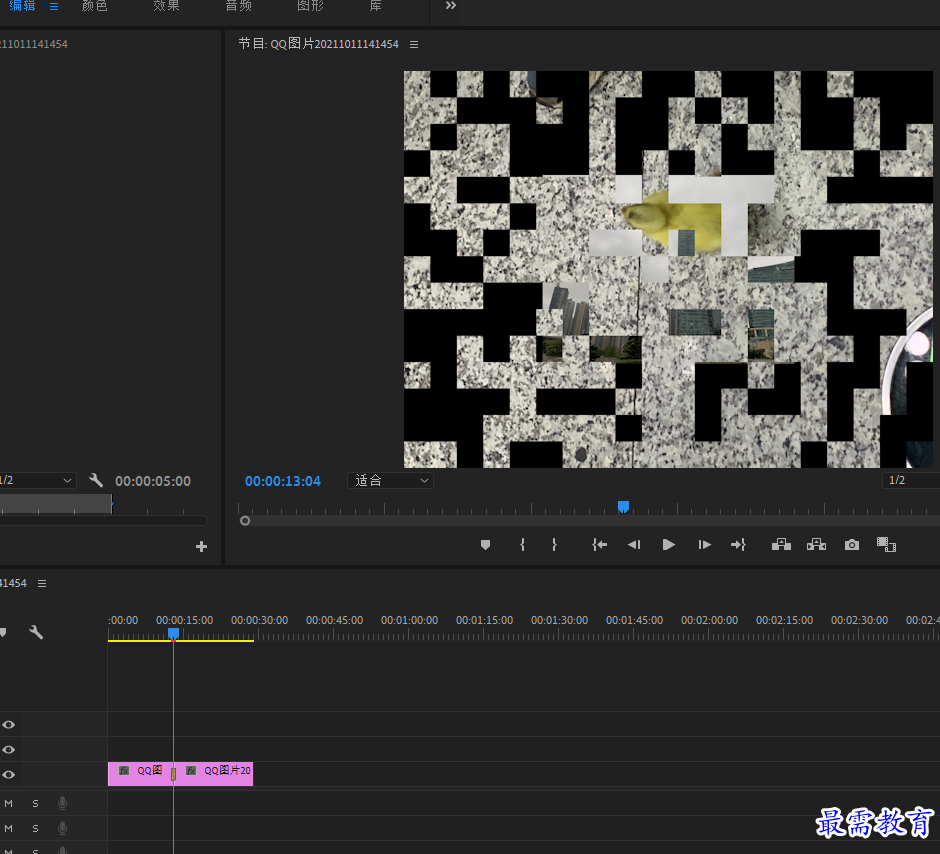
Task: Click the Mark In bracket button
Action: [x=523, y=545]
